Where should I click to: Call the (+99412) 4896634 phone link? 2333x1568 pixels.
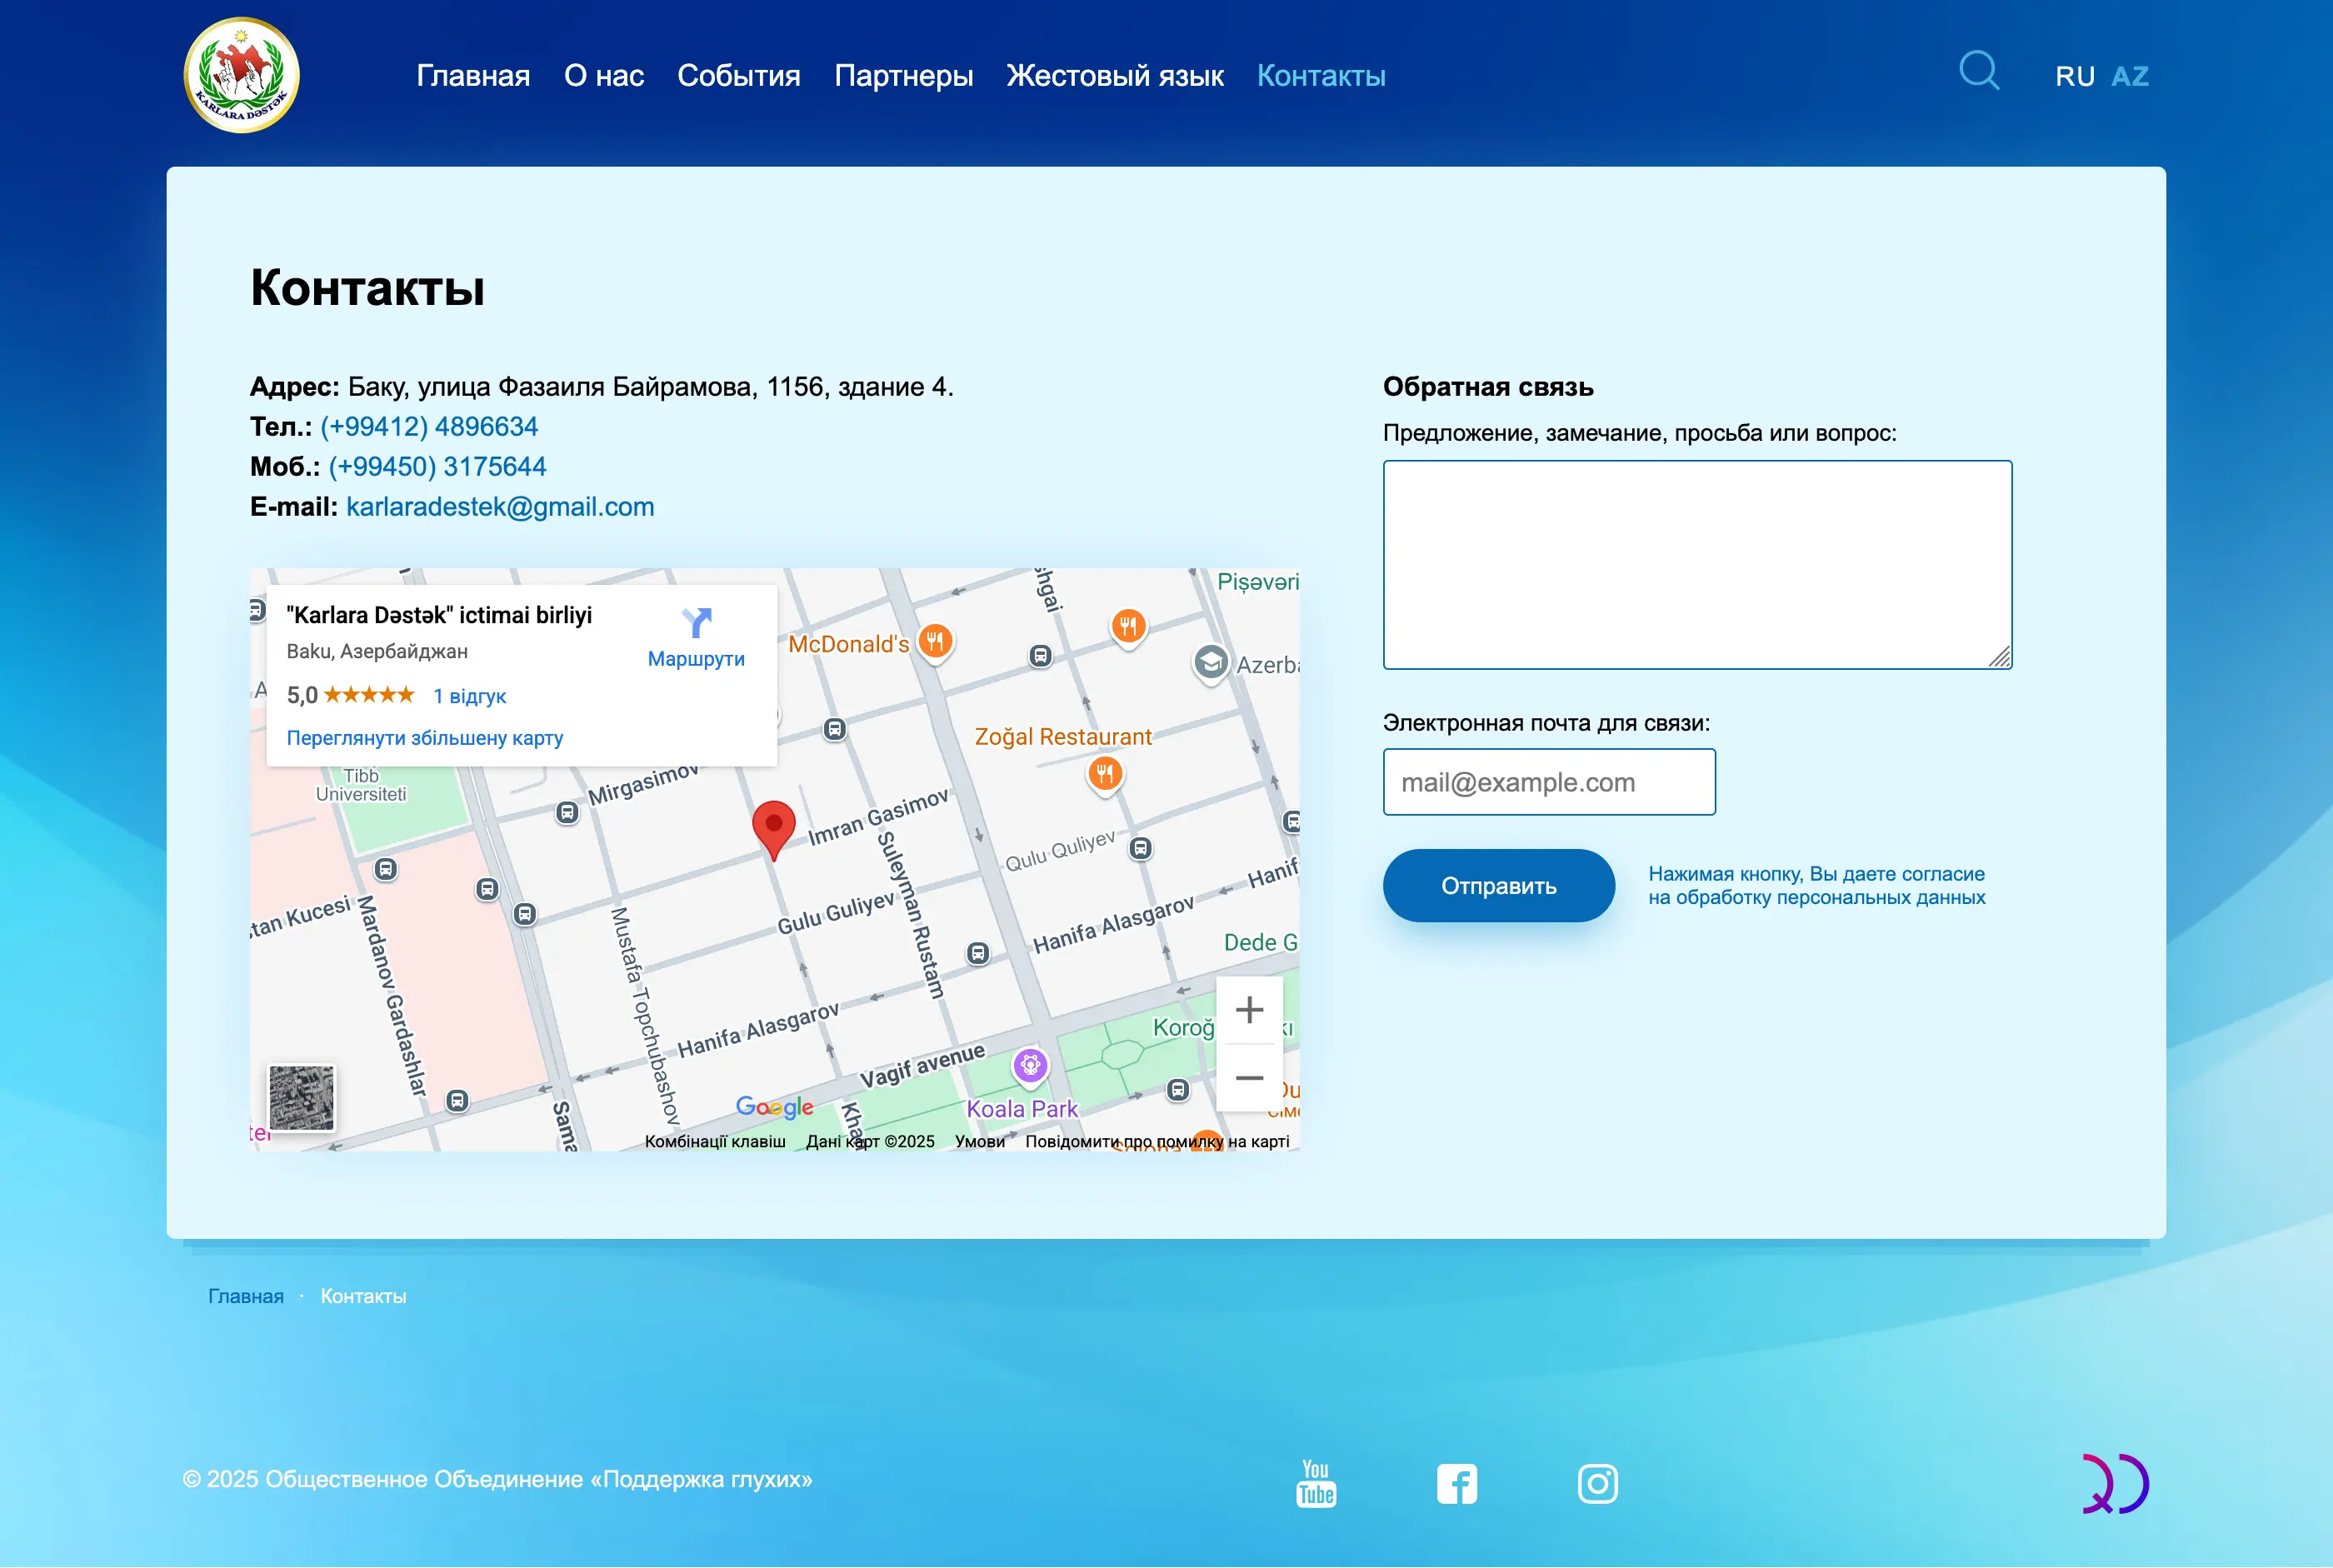click(x=429, y=426)
